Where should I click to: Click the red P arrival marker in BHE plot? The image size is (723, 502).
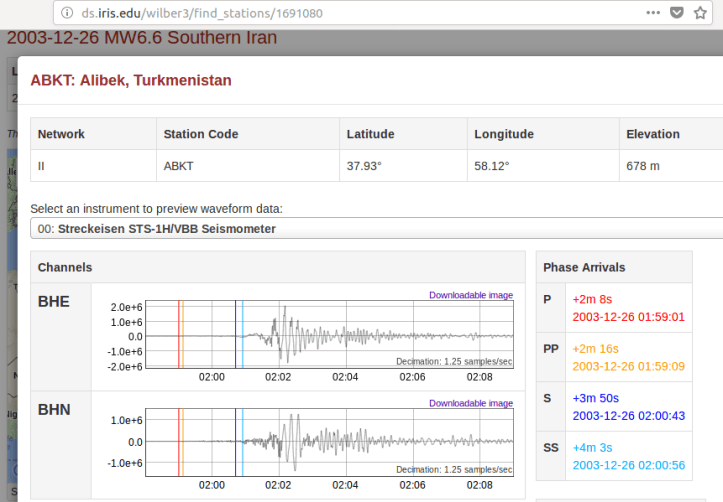178,335
